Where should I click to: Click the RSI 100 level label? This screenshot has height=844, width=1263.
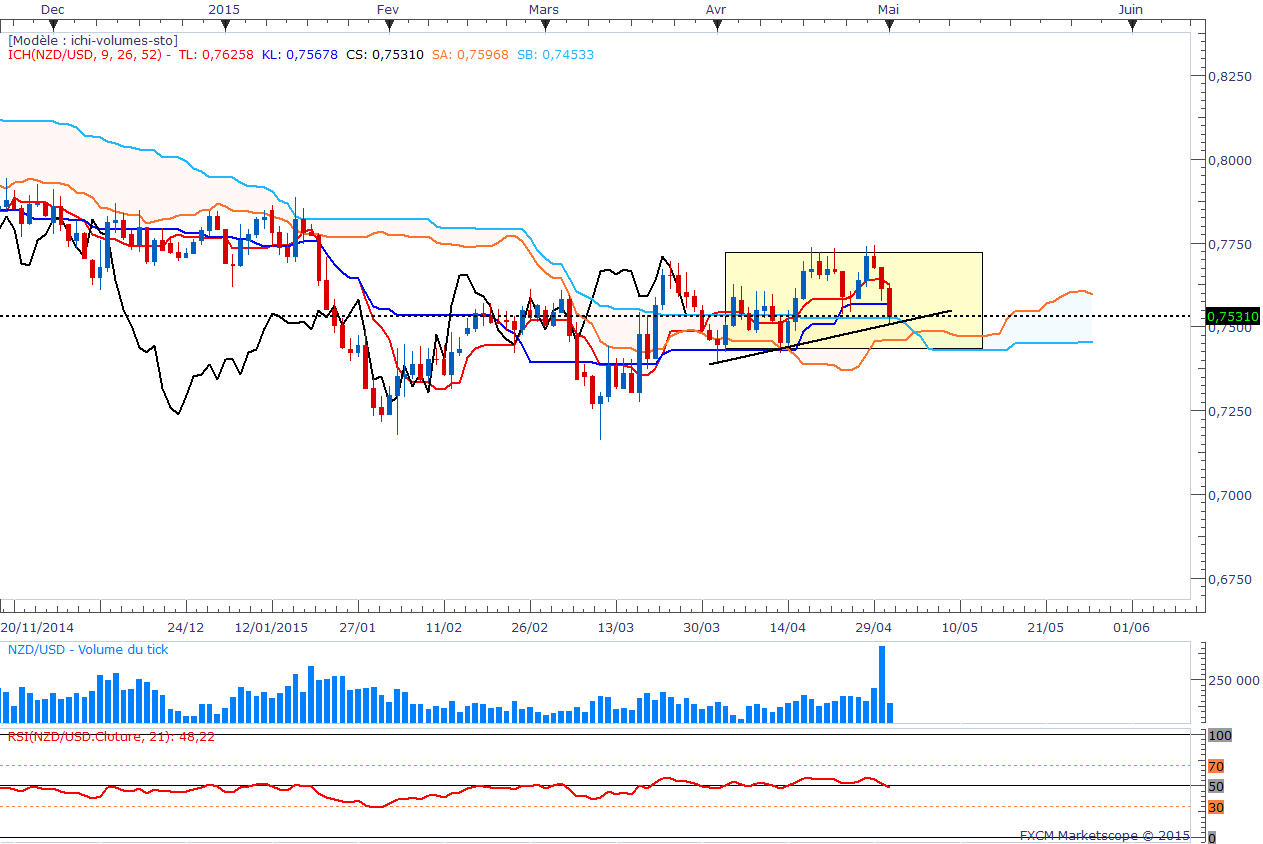(x=1220, y=735)
